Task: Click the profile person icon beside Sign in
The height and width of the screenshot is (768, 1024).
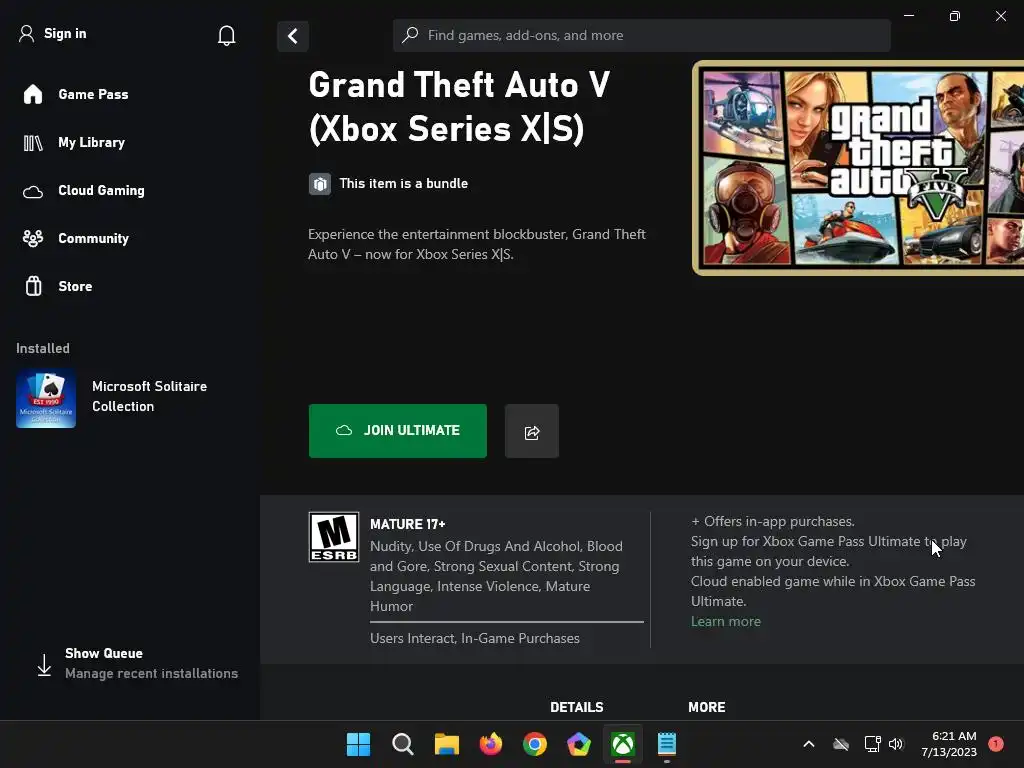Action: (26, 33)
